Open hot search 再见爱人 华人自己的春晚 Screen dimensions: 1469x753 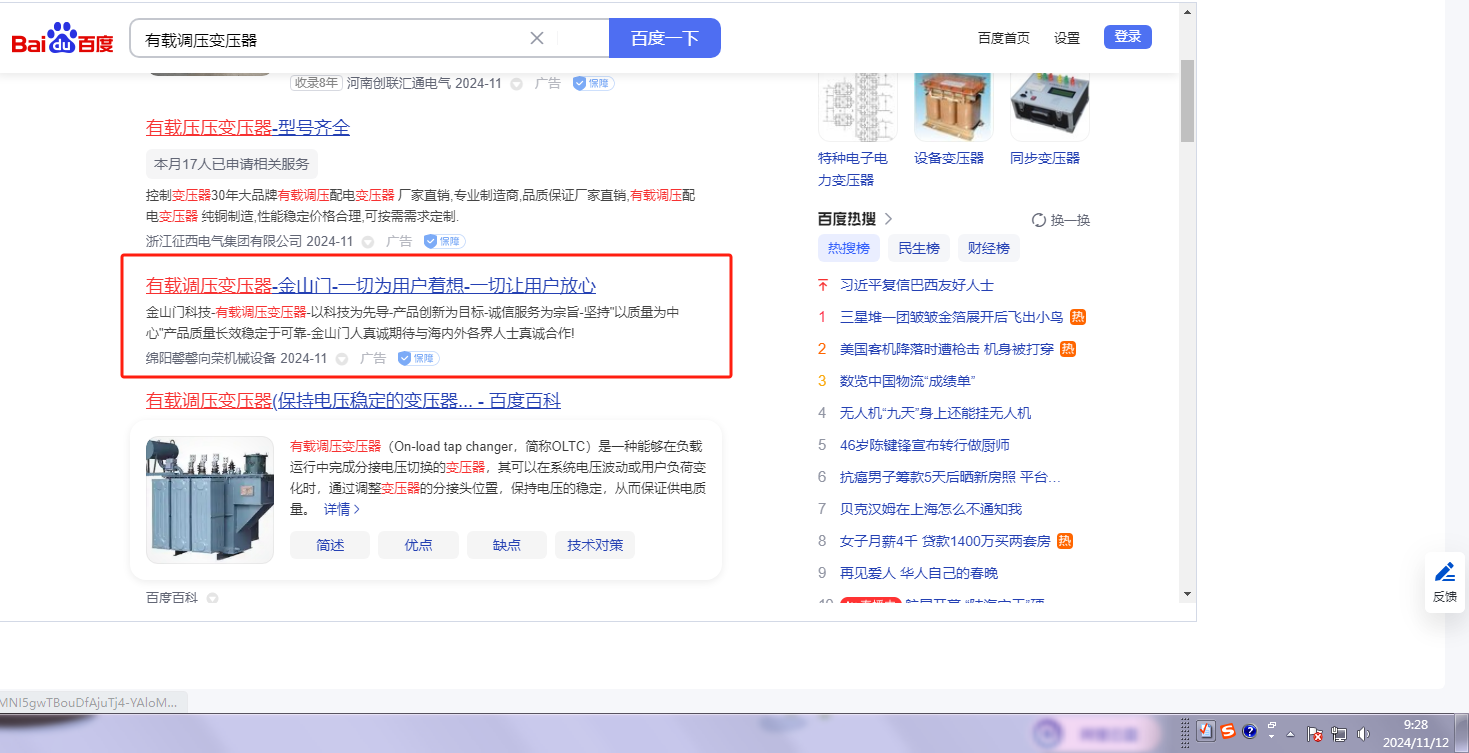tap(919, 573)
